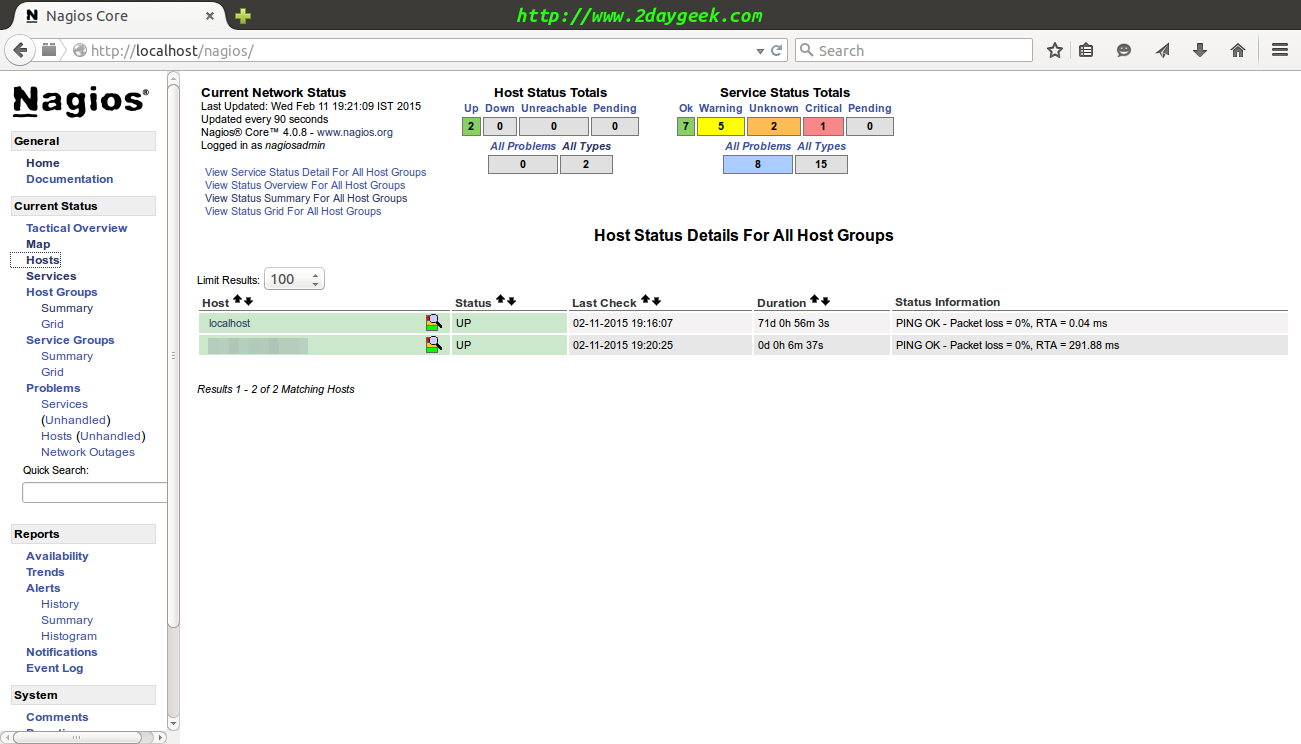Go to browser home page icon
This screenshot has width=1301, height=744.
point(1238,50)
